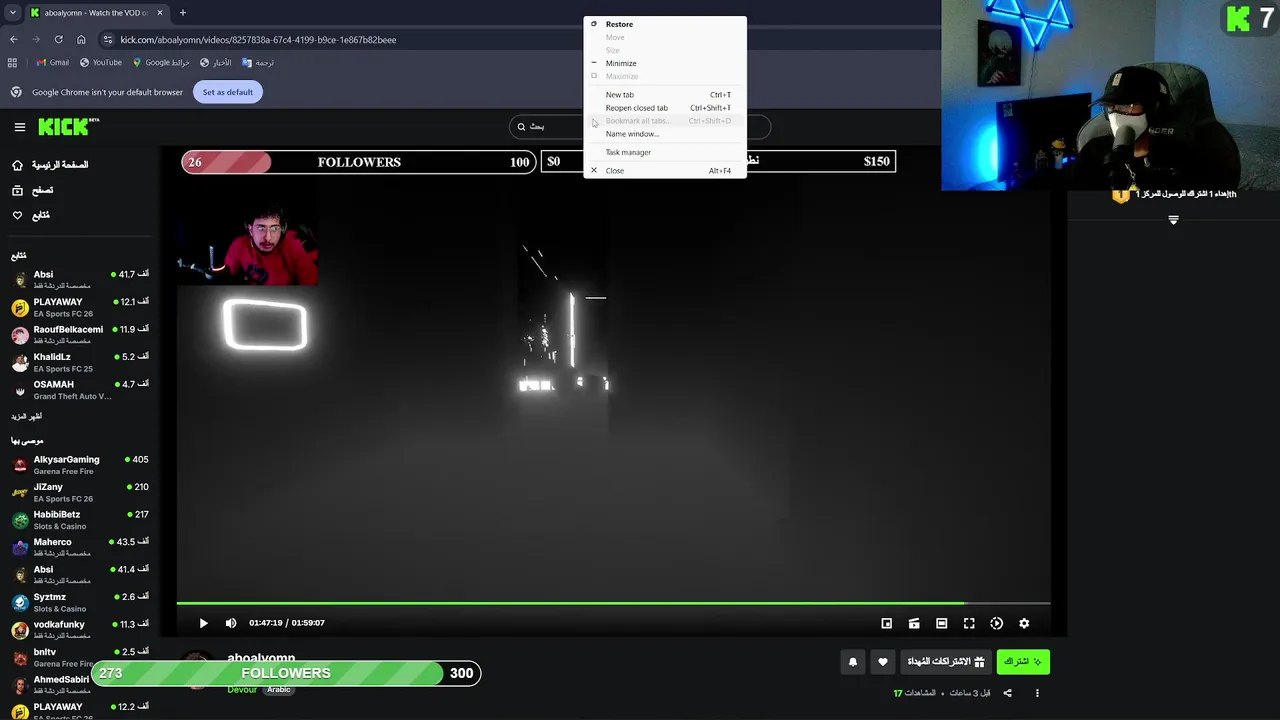The width and height of the screenshot is (1280, 720).
Task: Click Set as default button
Action: coord(228,92)
